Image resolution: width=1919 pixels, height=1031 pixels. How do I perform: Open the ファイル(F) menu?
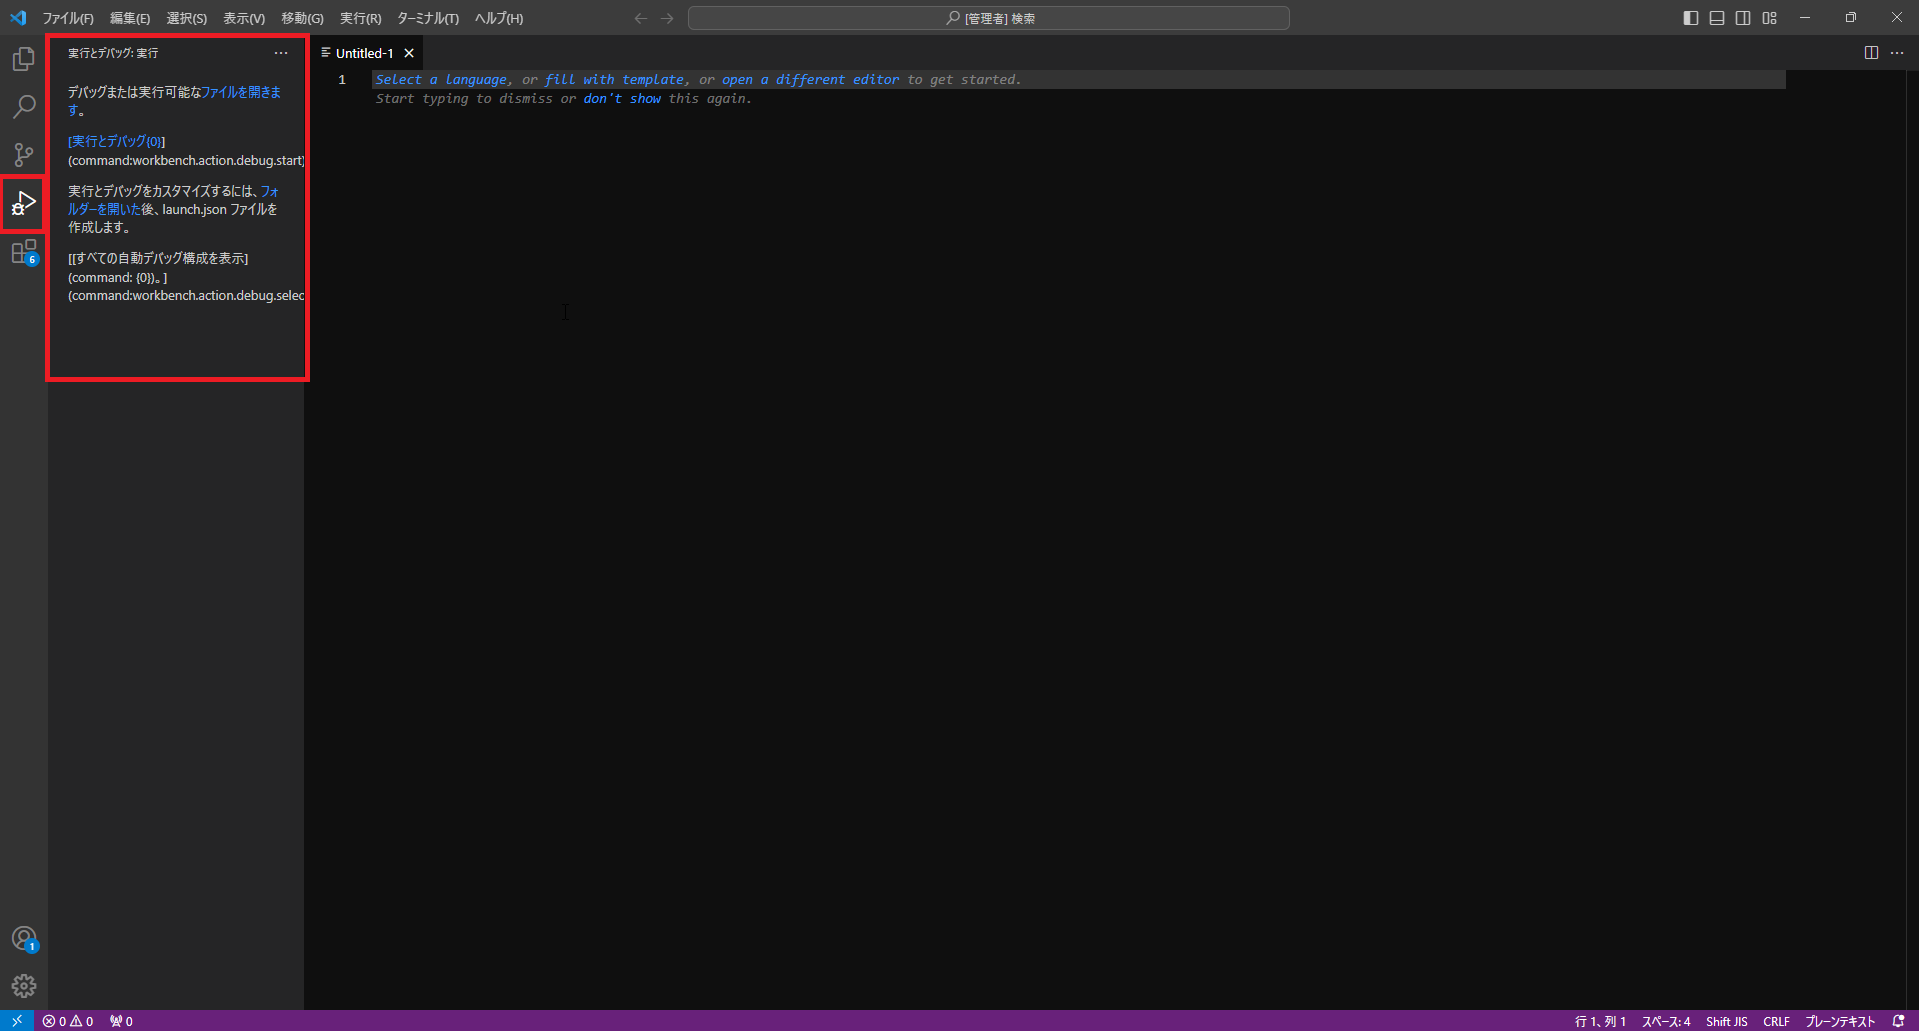click(x=68, y=18)
